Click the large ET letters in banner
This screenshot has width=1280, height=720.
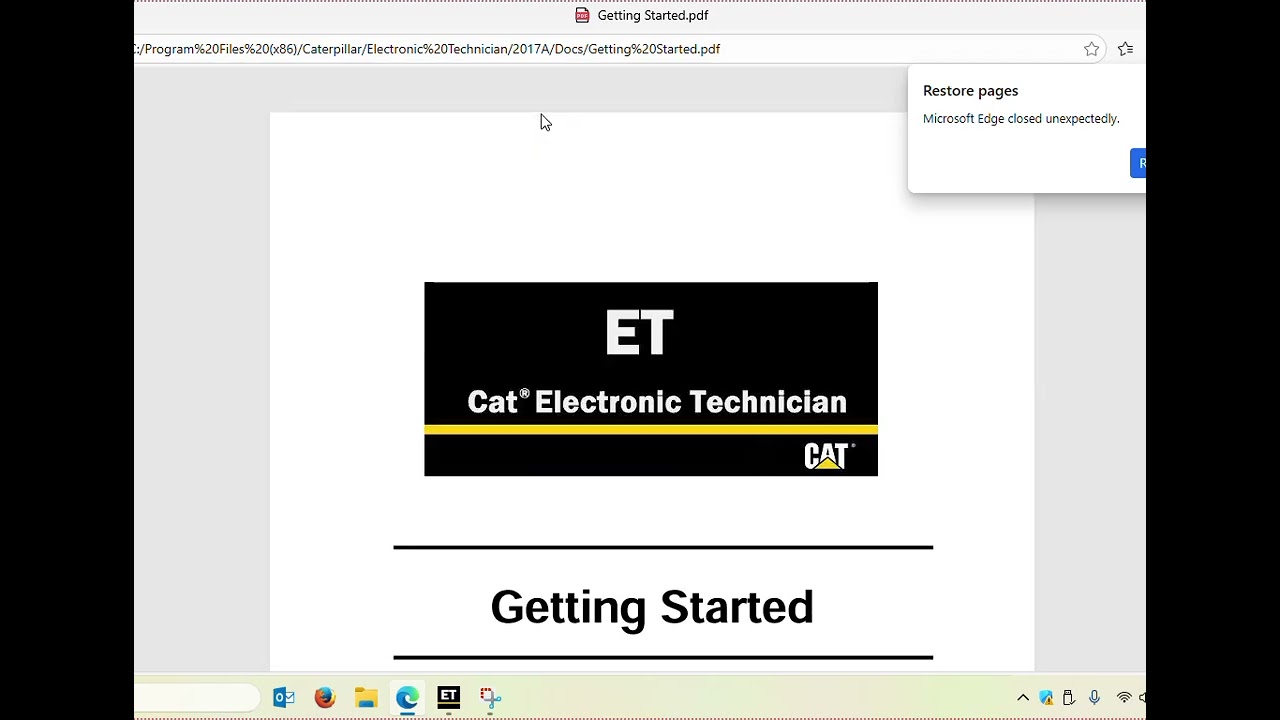[640, 333]
